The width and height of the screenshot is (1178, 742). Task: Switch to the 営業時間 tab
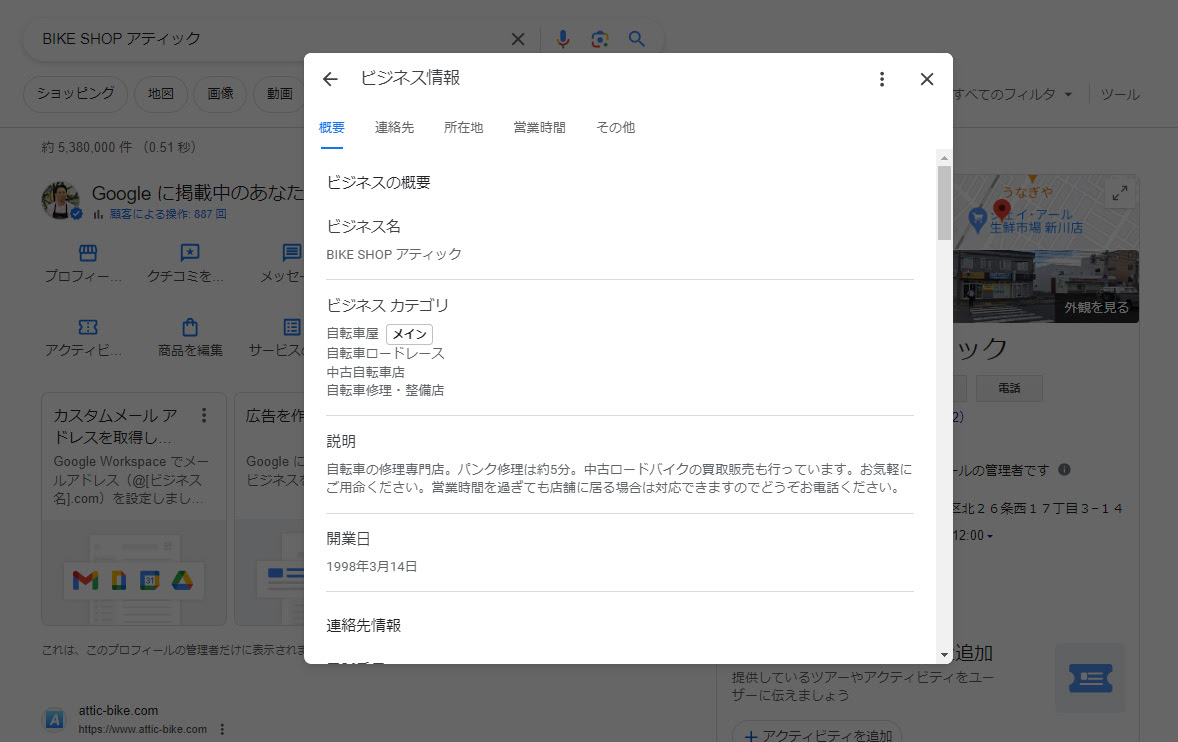(x=539, y=127)
